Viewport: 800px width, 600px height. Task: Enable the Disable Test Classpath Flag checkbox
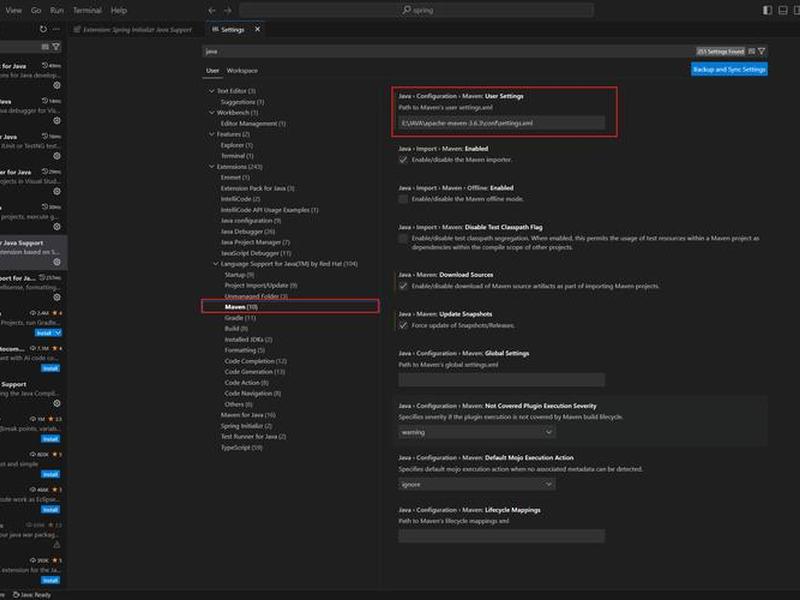403,238
